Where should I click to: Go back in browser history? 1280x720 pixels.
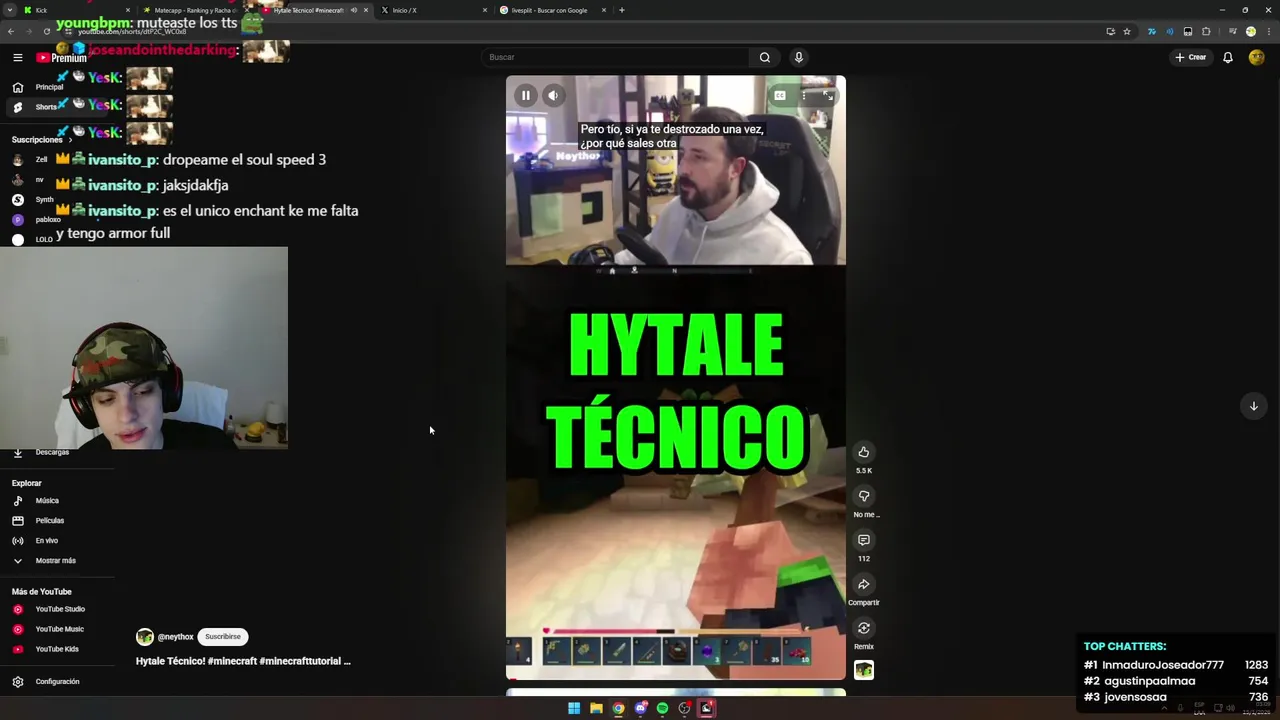point(10,31)
